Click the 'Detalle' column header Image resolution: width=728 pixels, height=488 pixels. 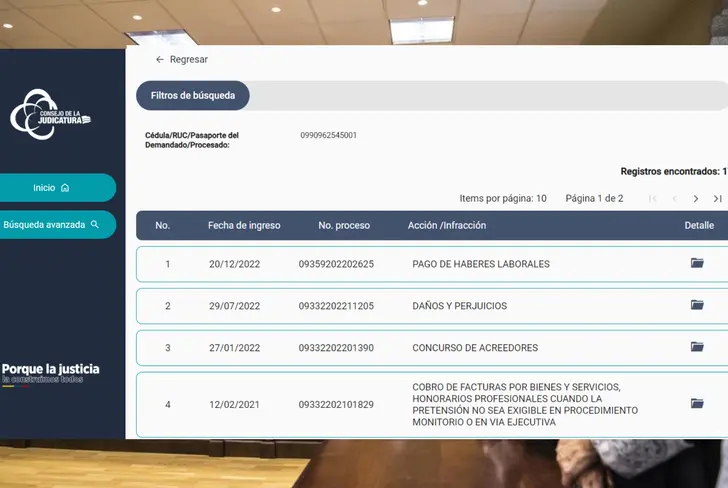[x=699, y=226]
